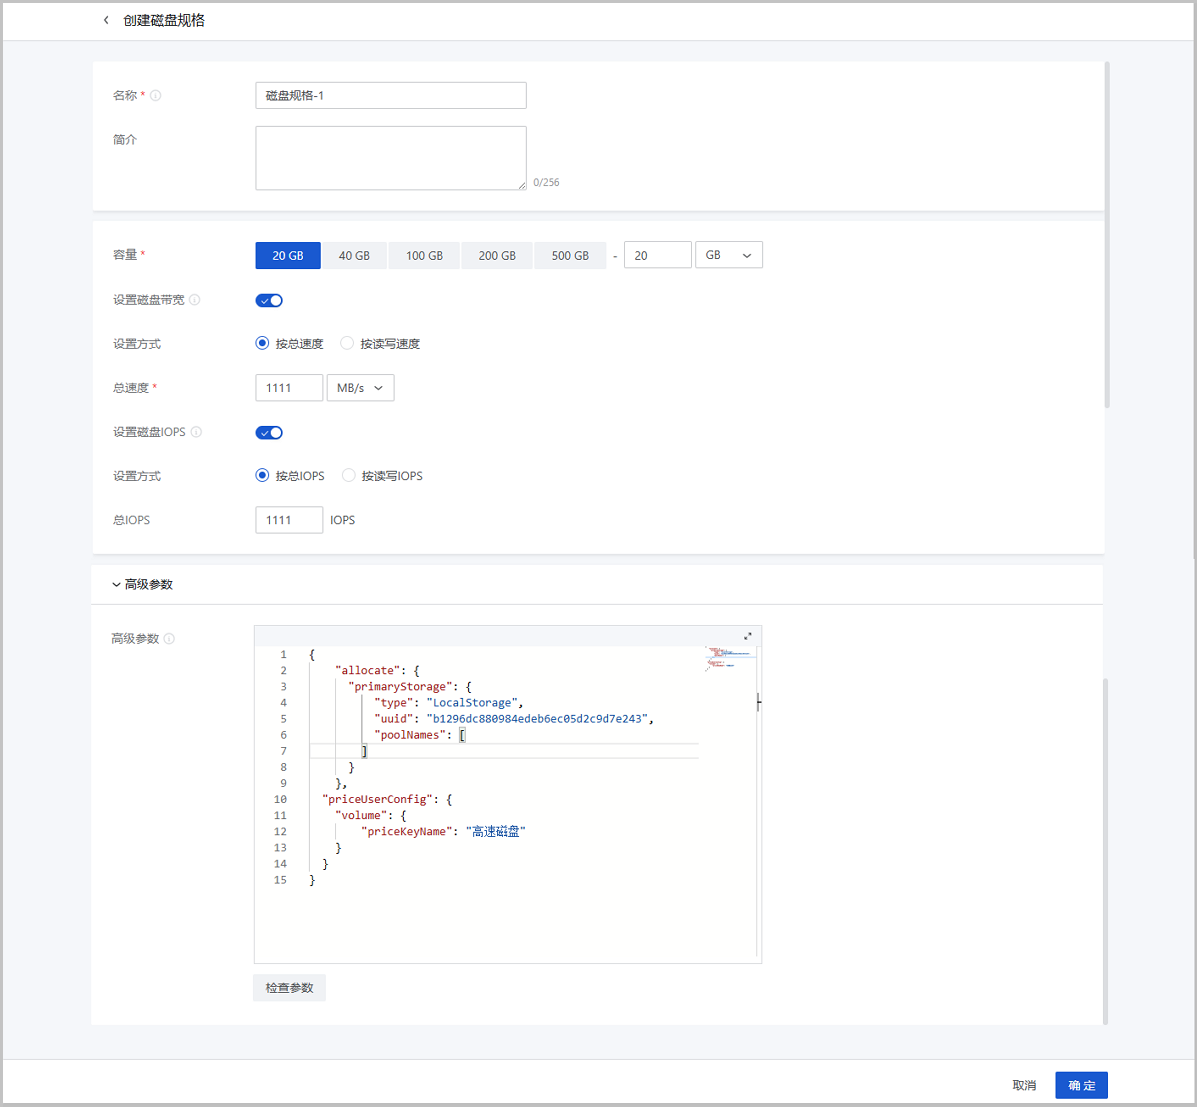Image resolution: width=1197 pixels, height=1107 pixels.
Task: Click the 总速度 value input field
Action: (x=289, y=388)
